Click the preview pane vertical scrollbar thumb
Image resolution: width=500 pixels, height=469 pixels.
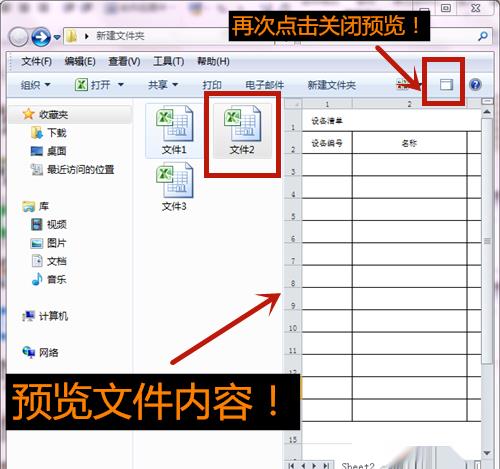[487, 241]
